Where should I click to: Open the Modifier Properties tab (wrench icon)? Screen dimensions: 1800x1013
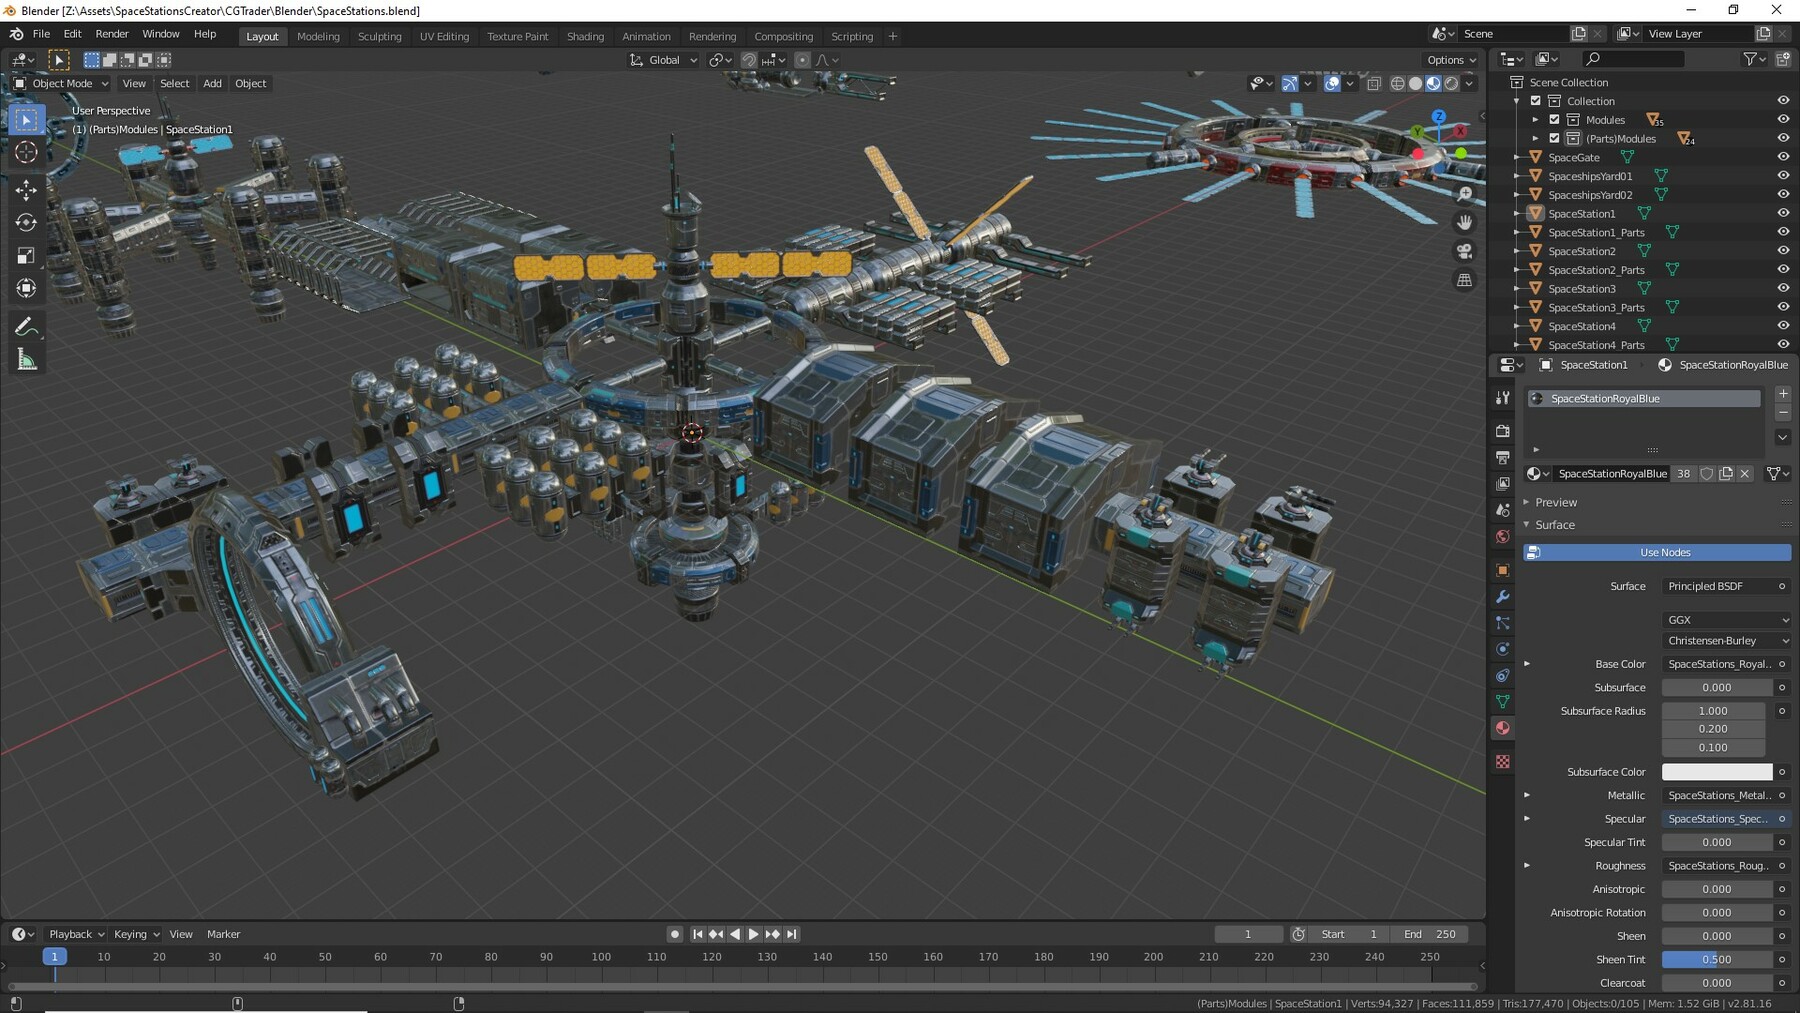pos(1503,597)
